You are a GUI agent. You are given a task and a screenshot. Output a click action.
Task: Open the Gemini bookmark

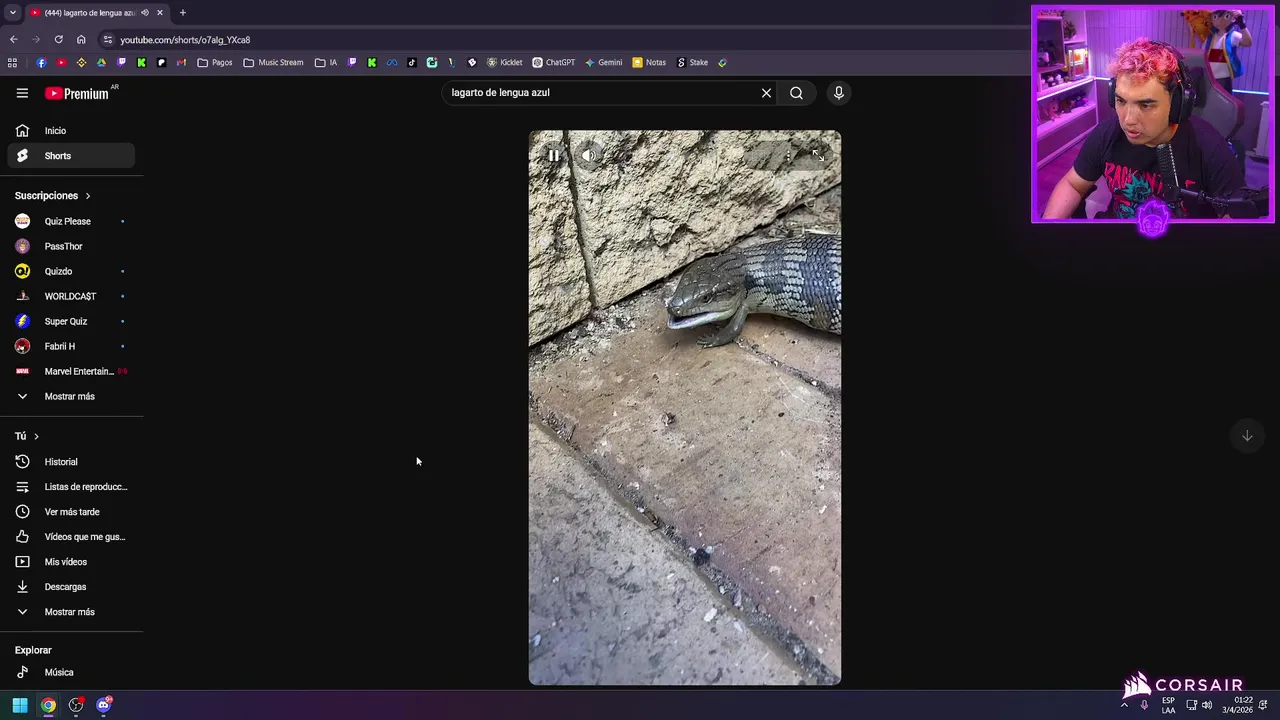pos(604,62)
